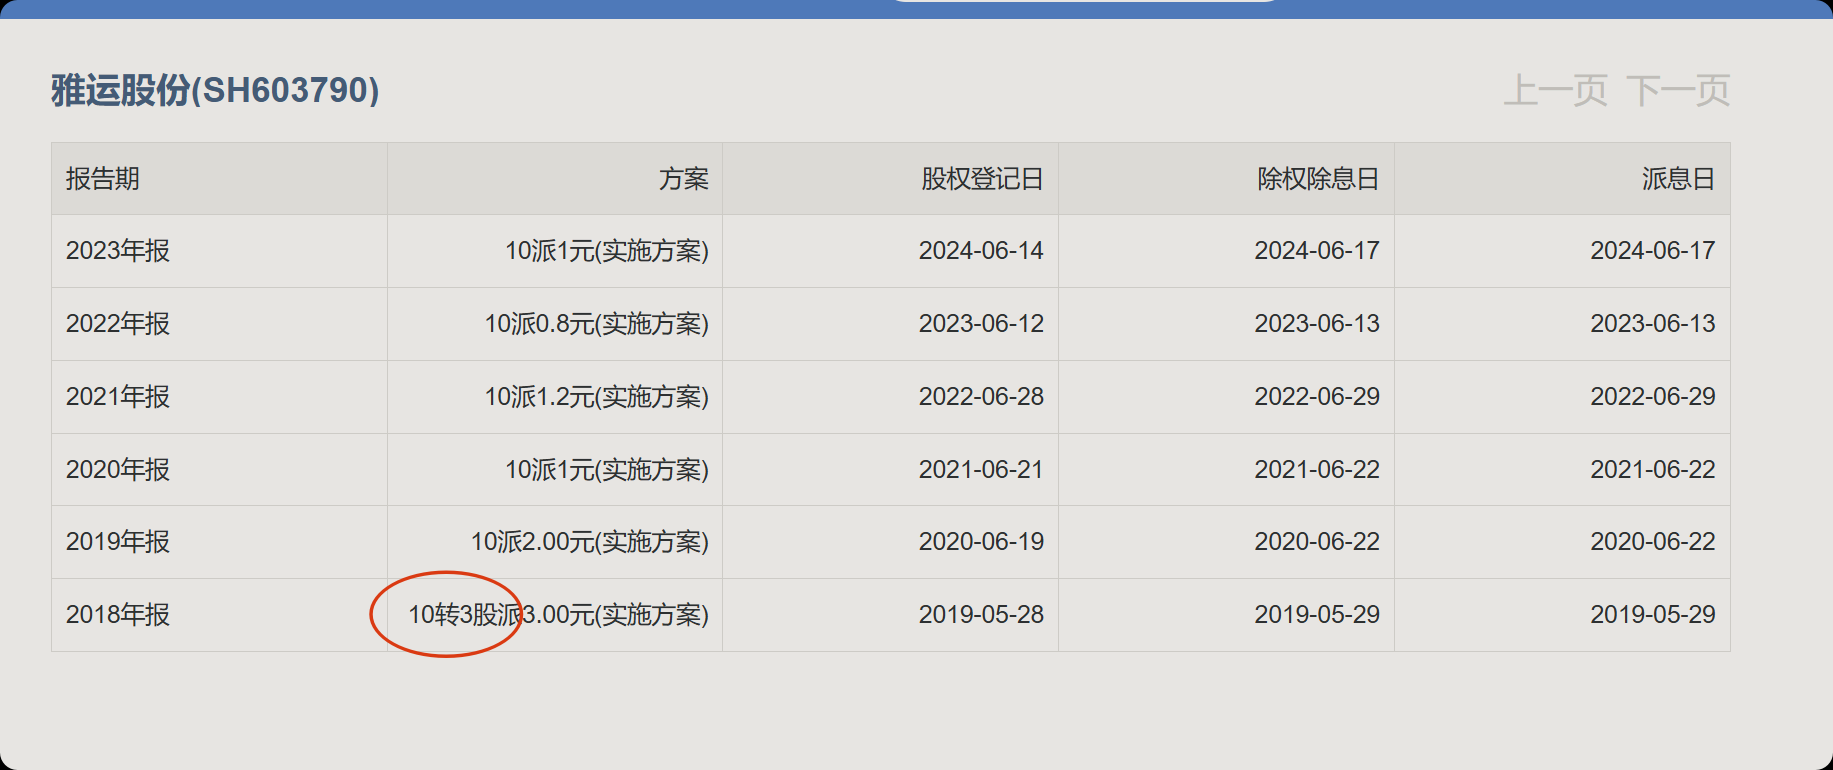
Task: Select the 2018年报 row cell
Action: [x=118, y=615]
